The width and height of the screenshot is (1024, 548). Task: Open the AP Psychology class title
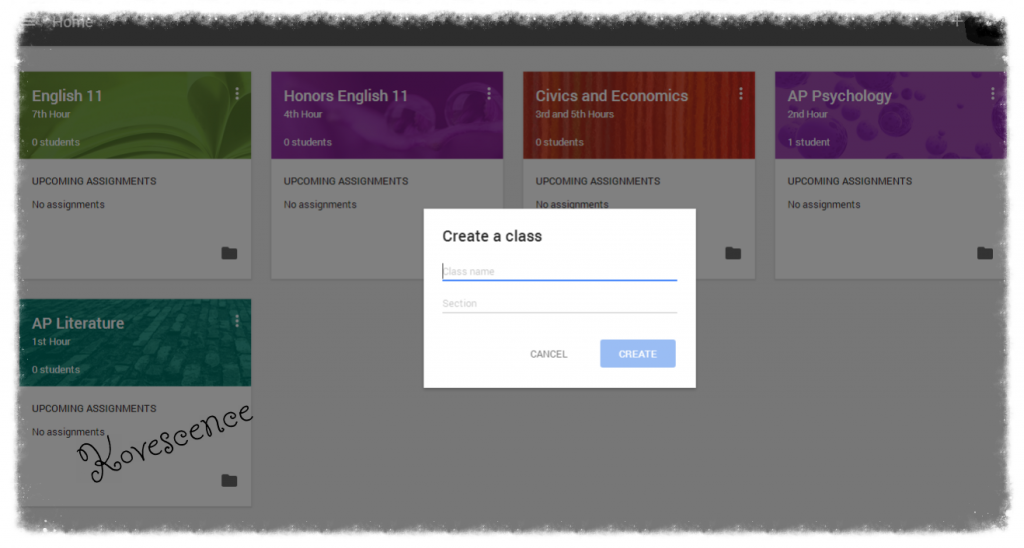839,96
